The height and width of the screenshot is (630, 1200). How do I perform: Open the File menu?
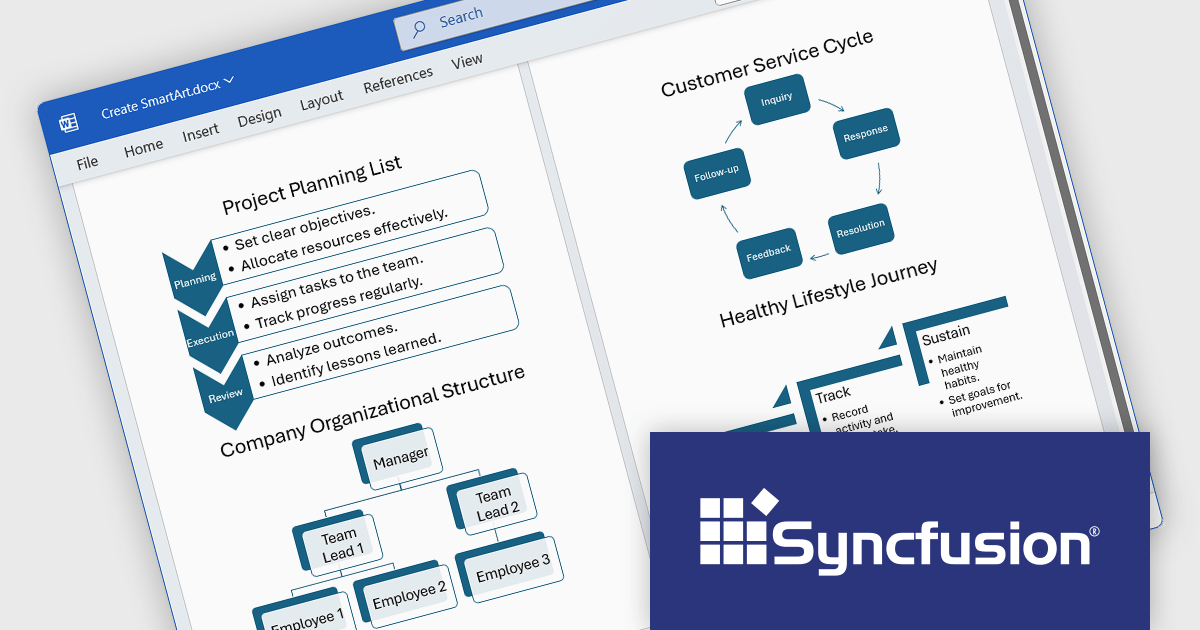click(87, 162)
